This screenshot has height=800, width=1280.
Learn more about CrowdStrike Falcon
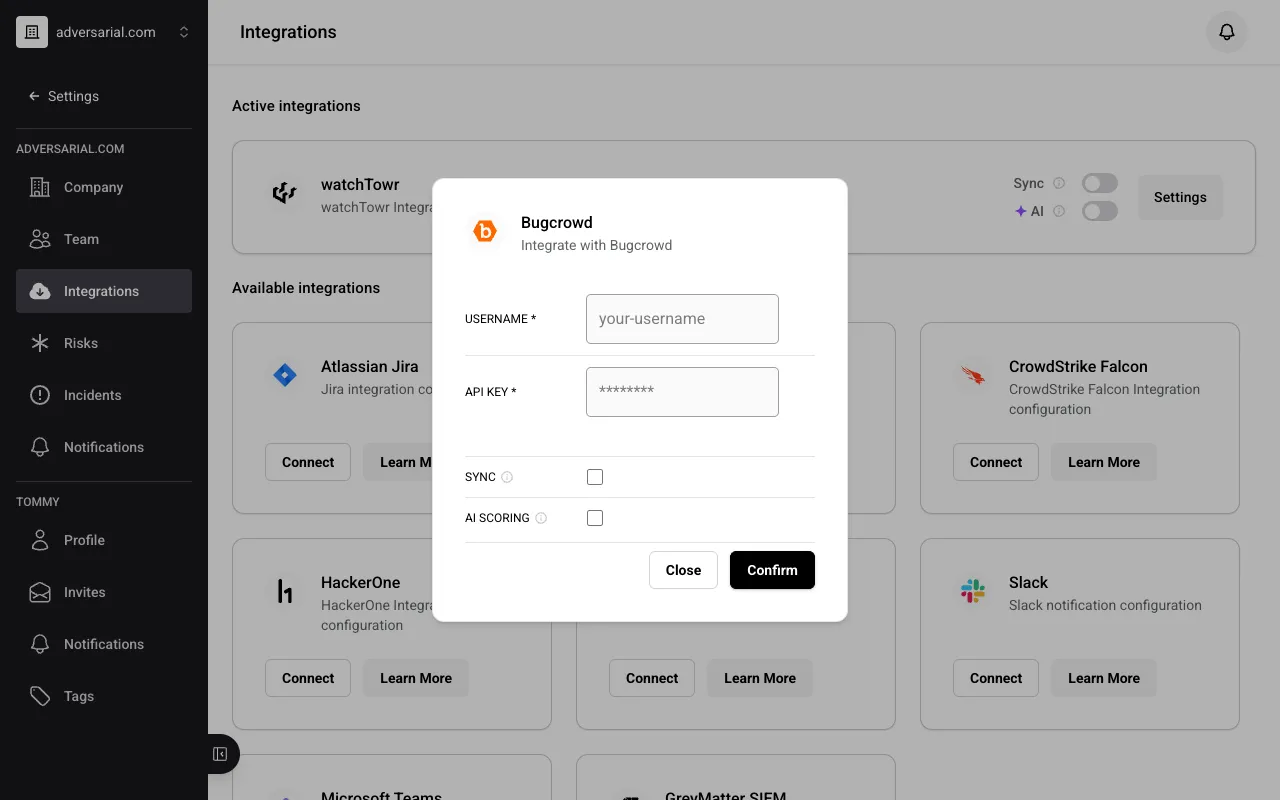[1104, 462]
